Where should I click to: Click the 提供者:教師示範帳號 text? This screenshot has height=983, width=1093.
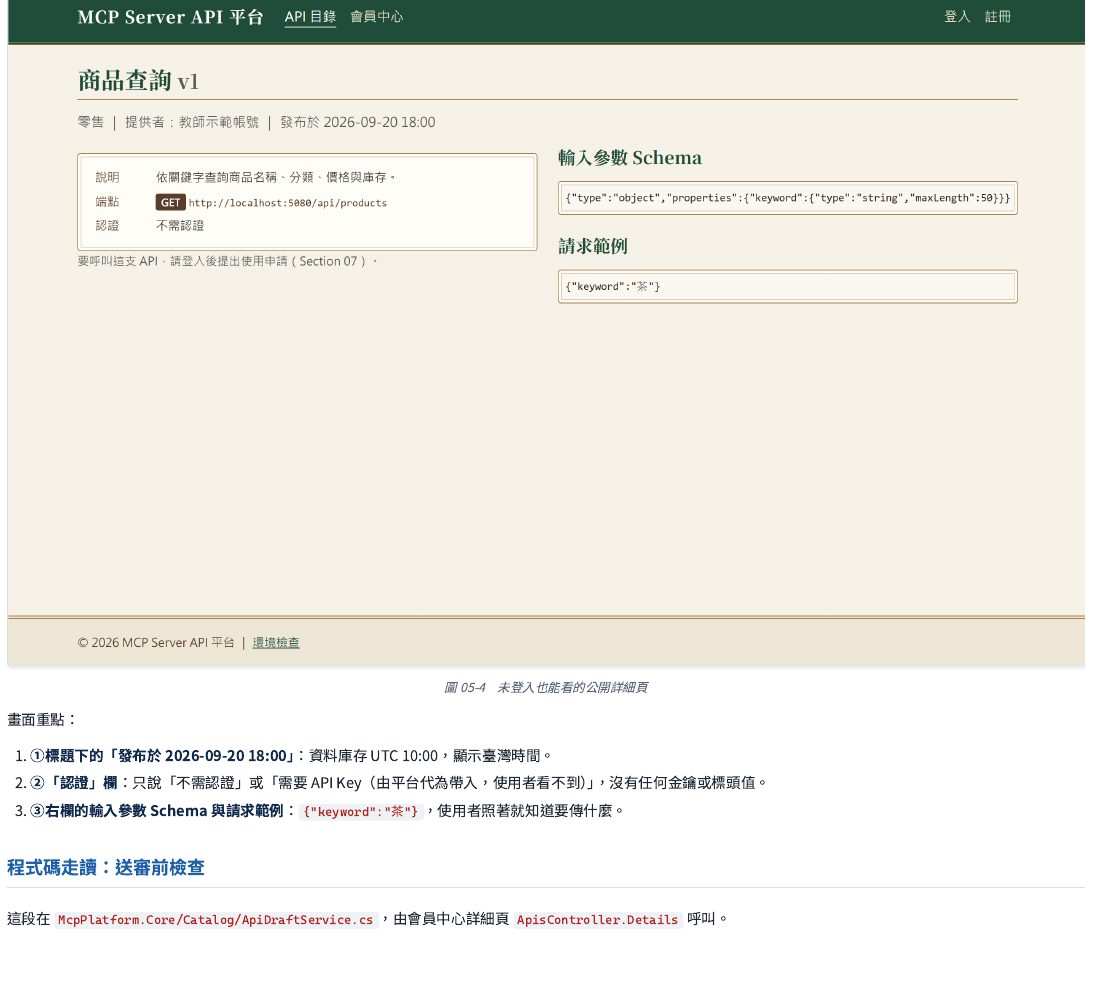[192, 122]
